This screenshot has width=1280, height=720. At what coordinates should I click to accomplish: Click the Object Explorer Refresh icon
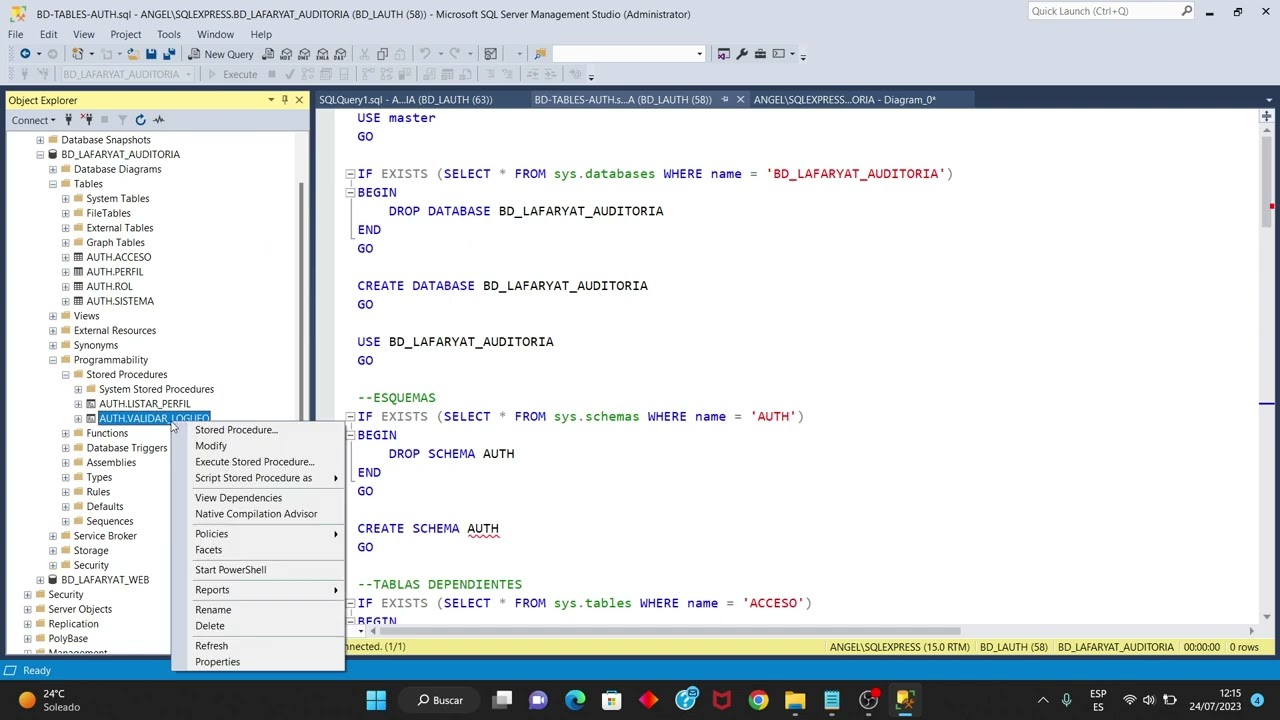tap(140, 120)
